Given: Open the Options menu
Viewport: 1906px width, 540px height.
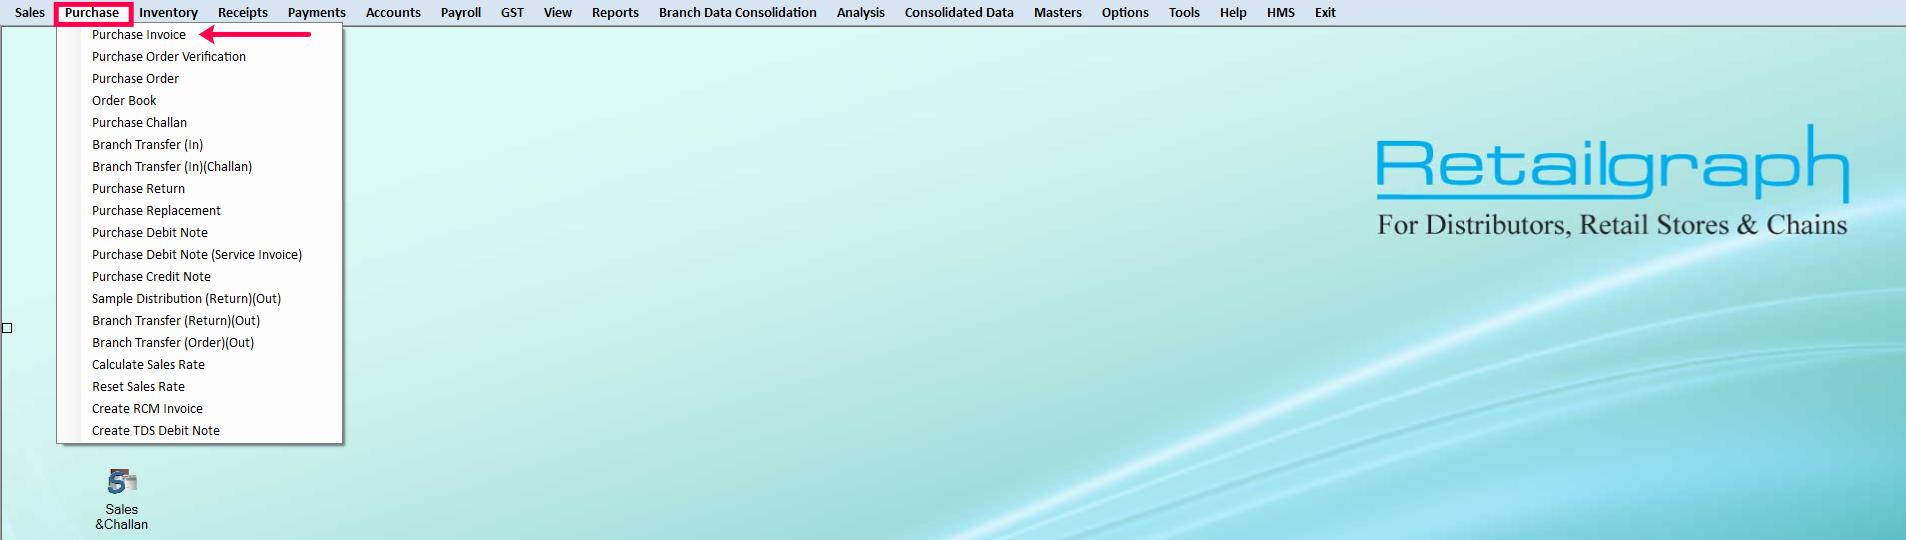Looking at the screenshot, I should pyautogui.click(x=1125, y=13).
